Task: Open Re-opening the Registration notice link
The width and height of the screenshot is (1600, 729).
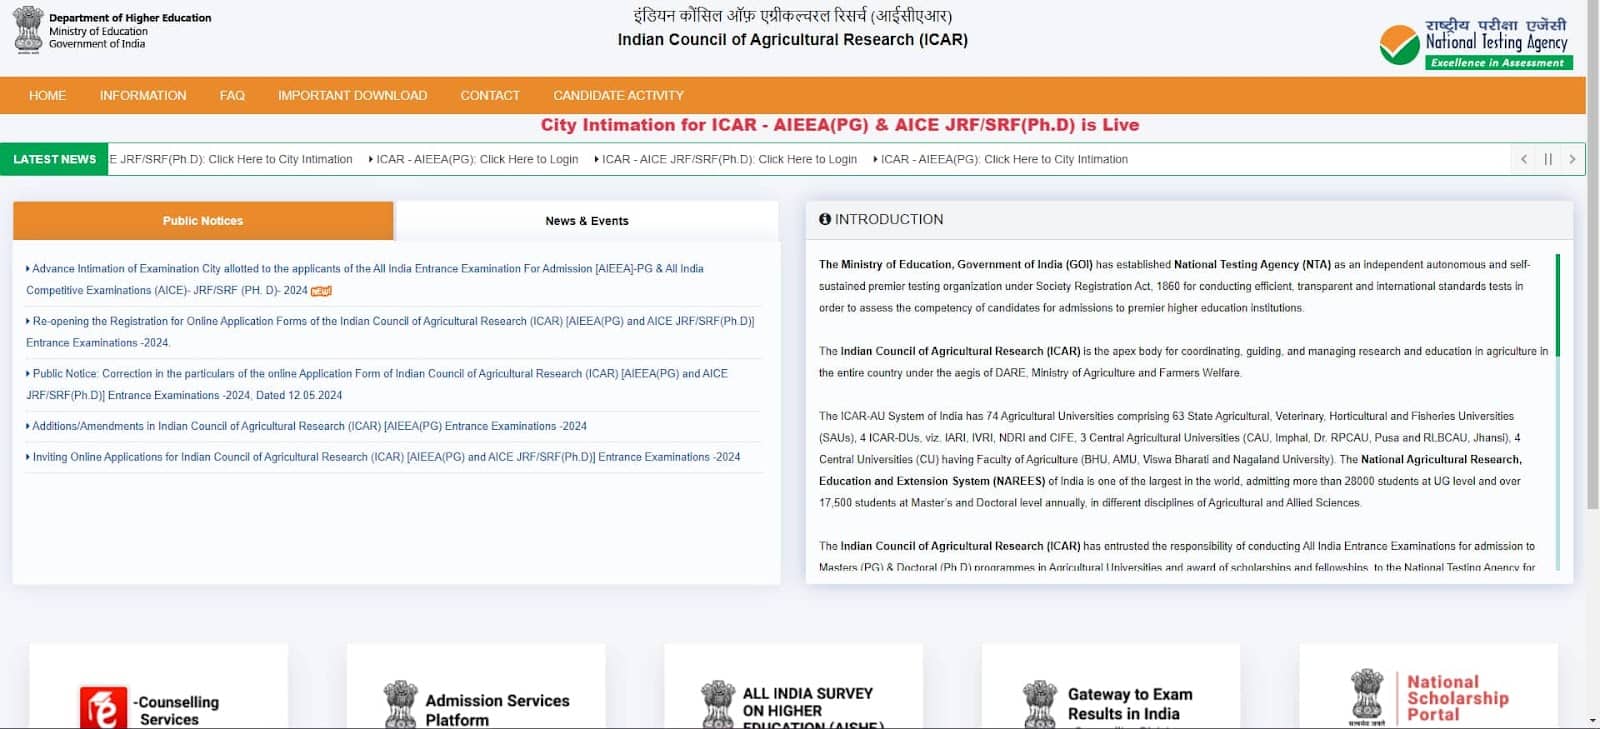Action: (390, 332)
